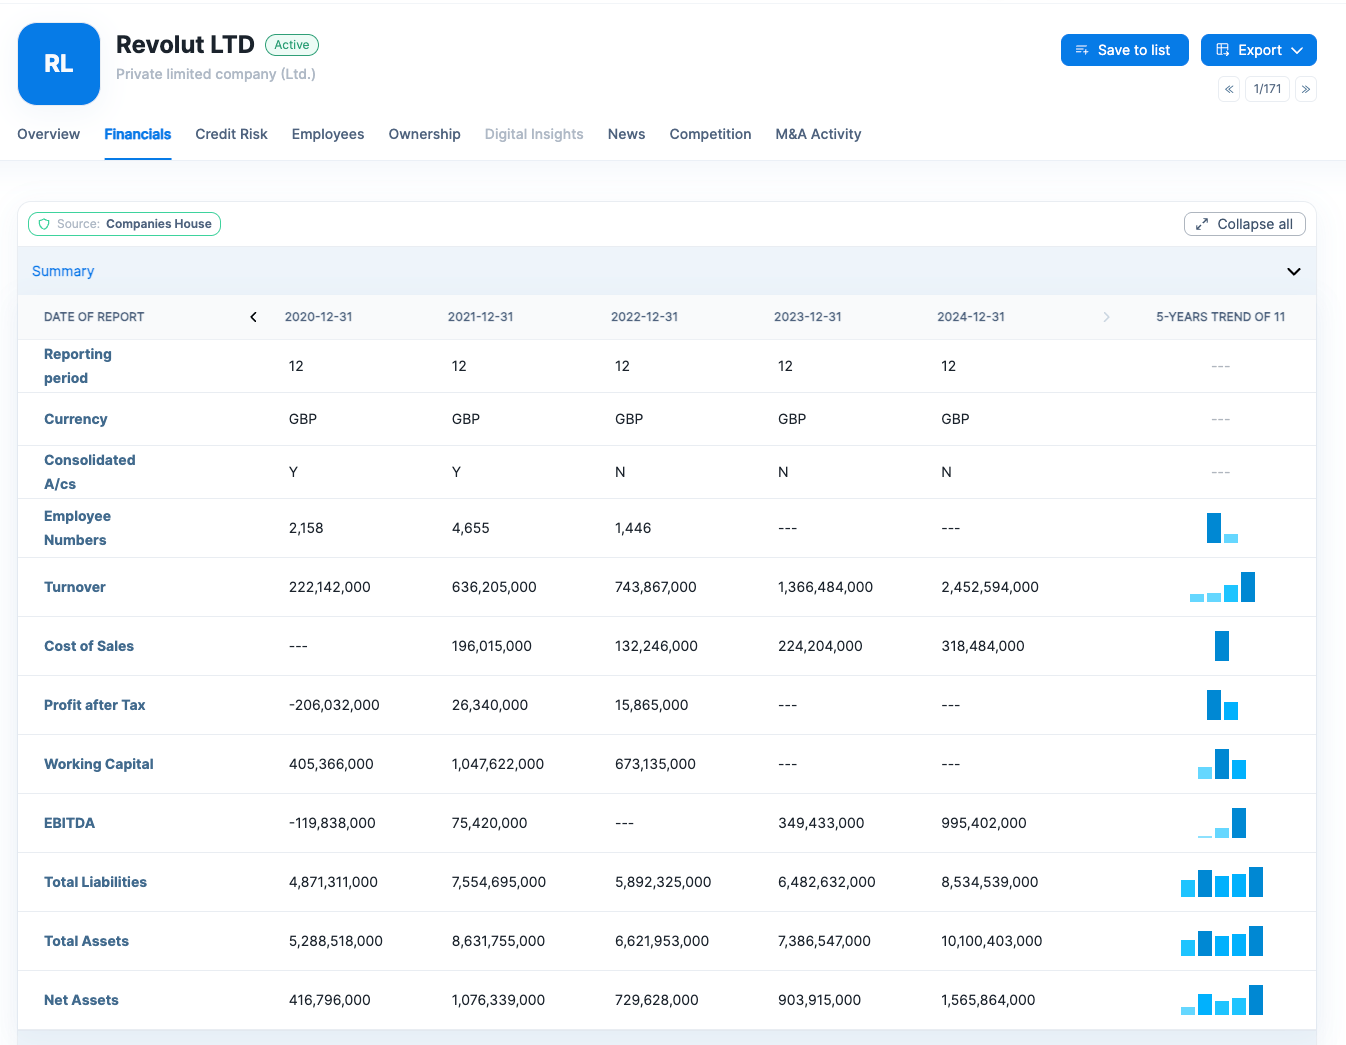Click the 1/171 page indicator

pos(1268,89)
